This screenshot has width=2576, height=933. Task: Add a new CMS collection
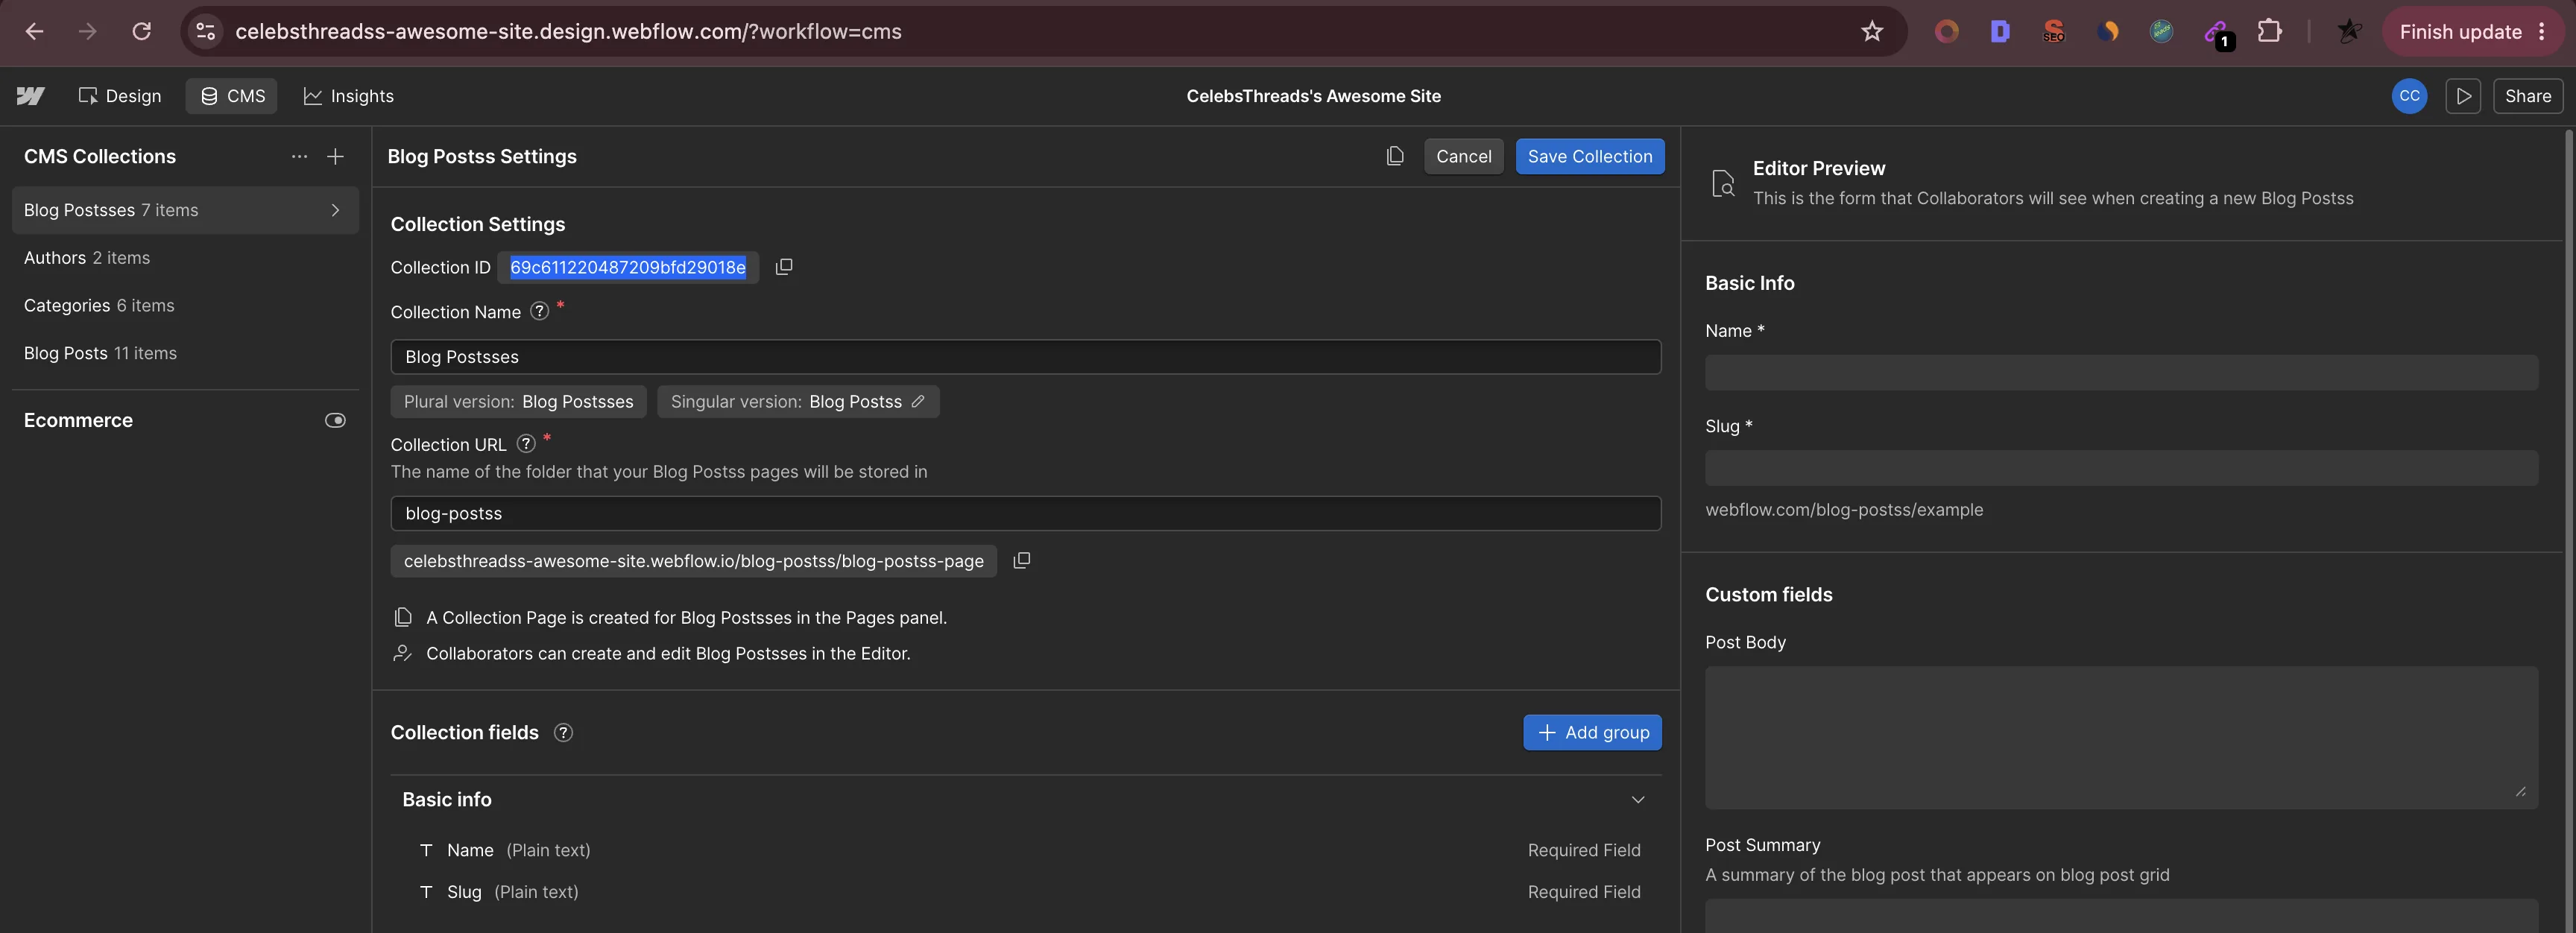(336, 156)
